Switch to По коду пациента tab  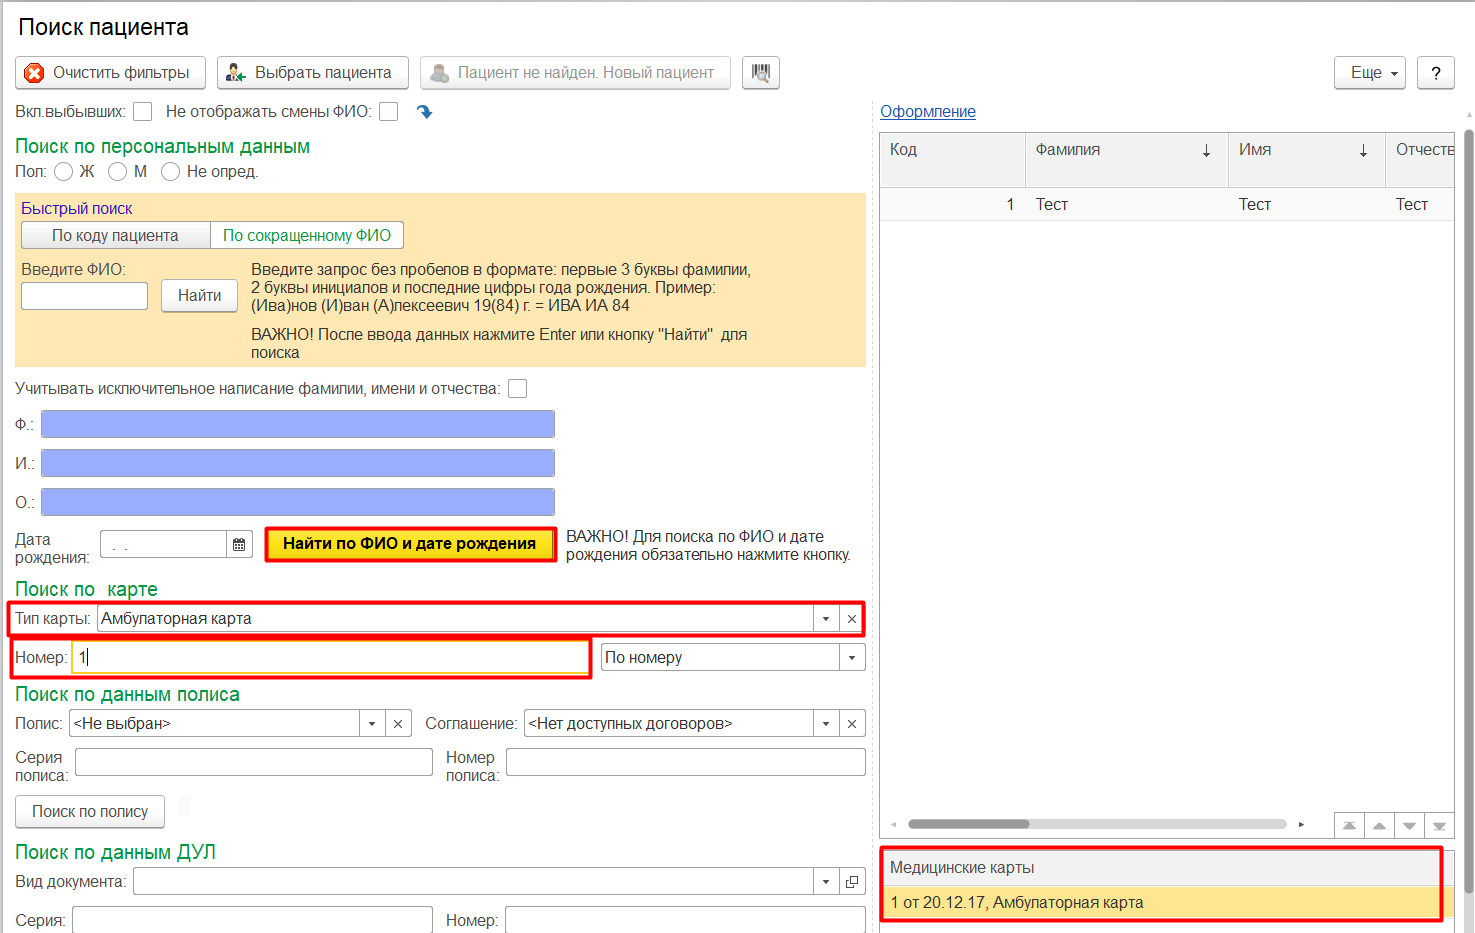click(x=115, y=236)
